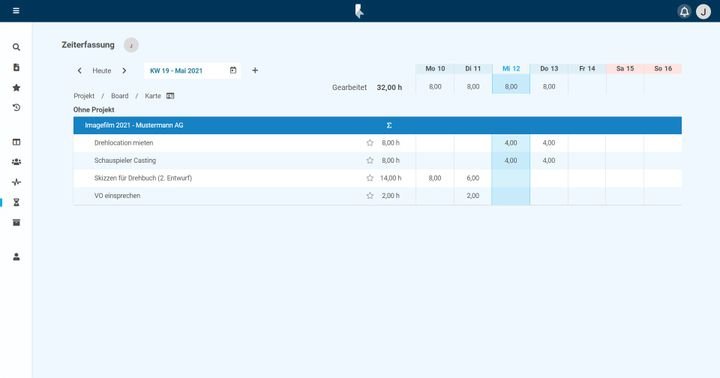Click the Do 13 worked total 8,00
720x378 pixels.
549,86
